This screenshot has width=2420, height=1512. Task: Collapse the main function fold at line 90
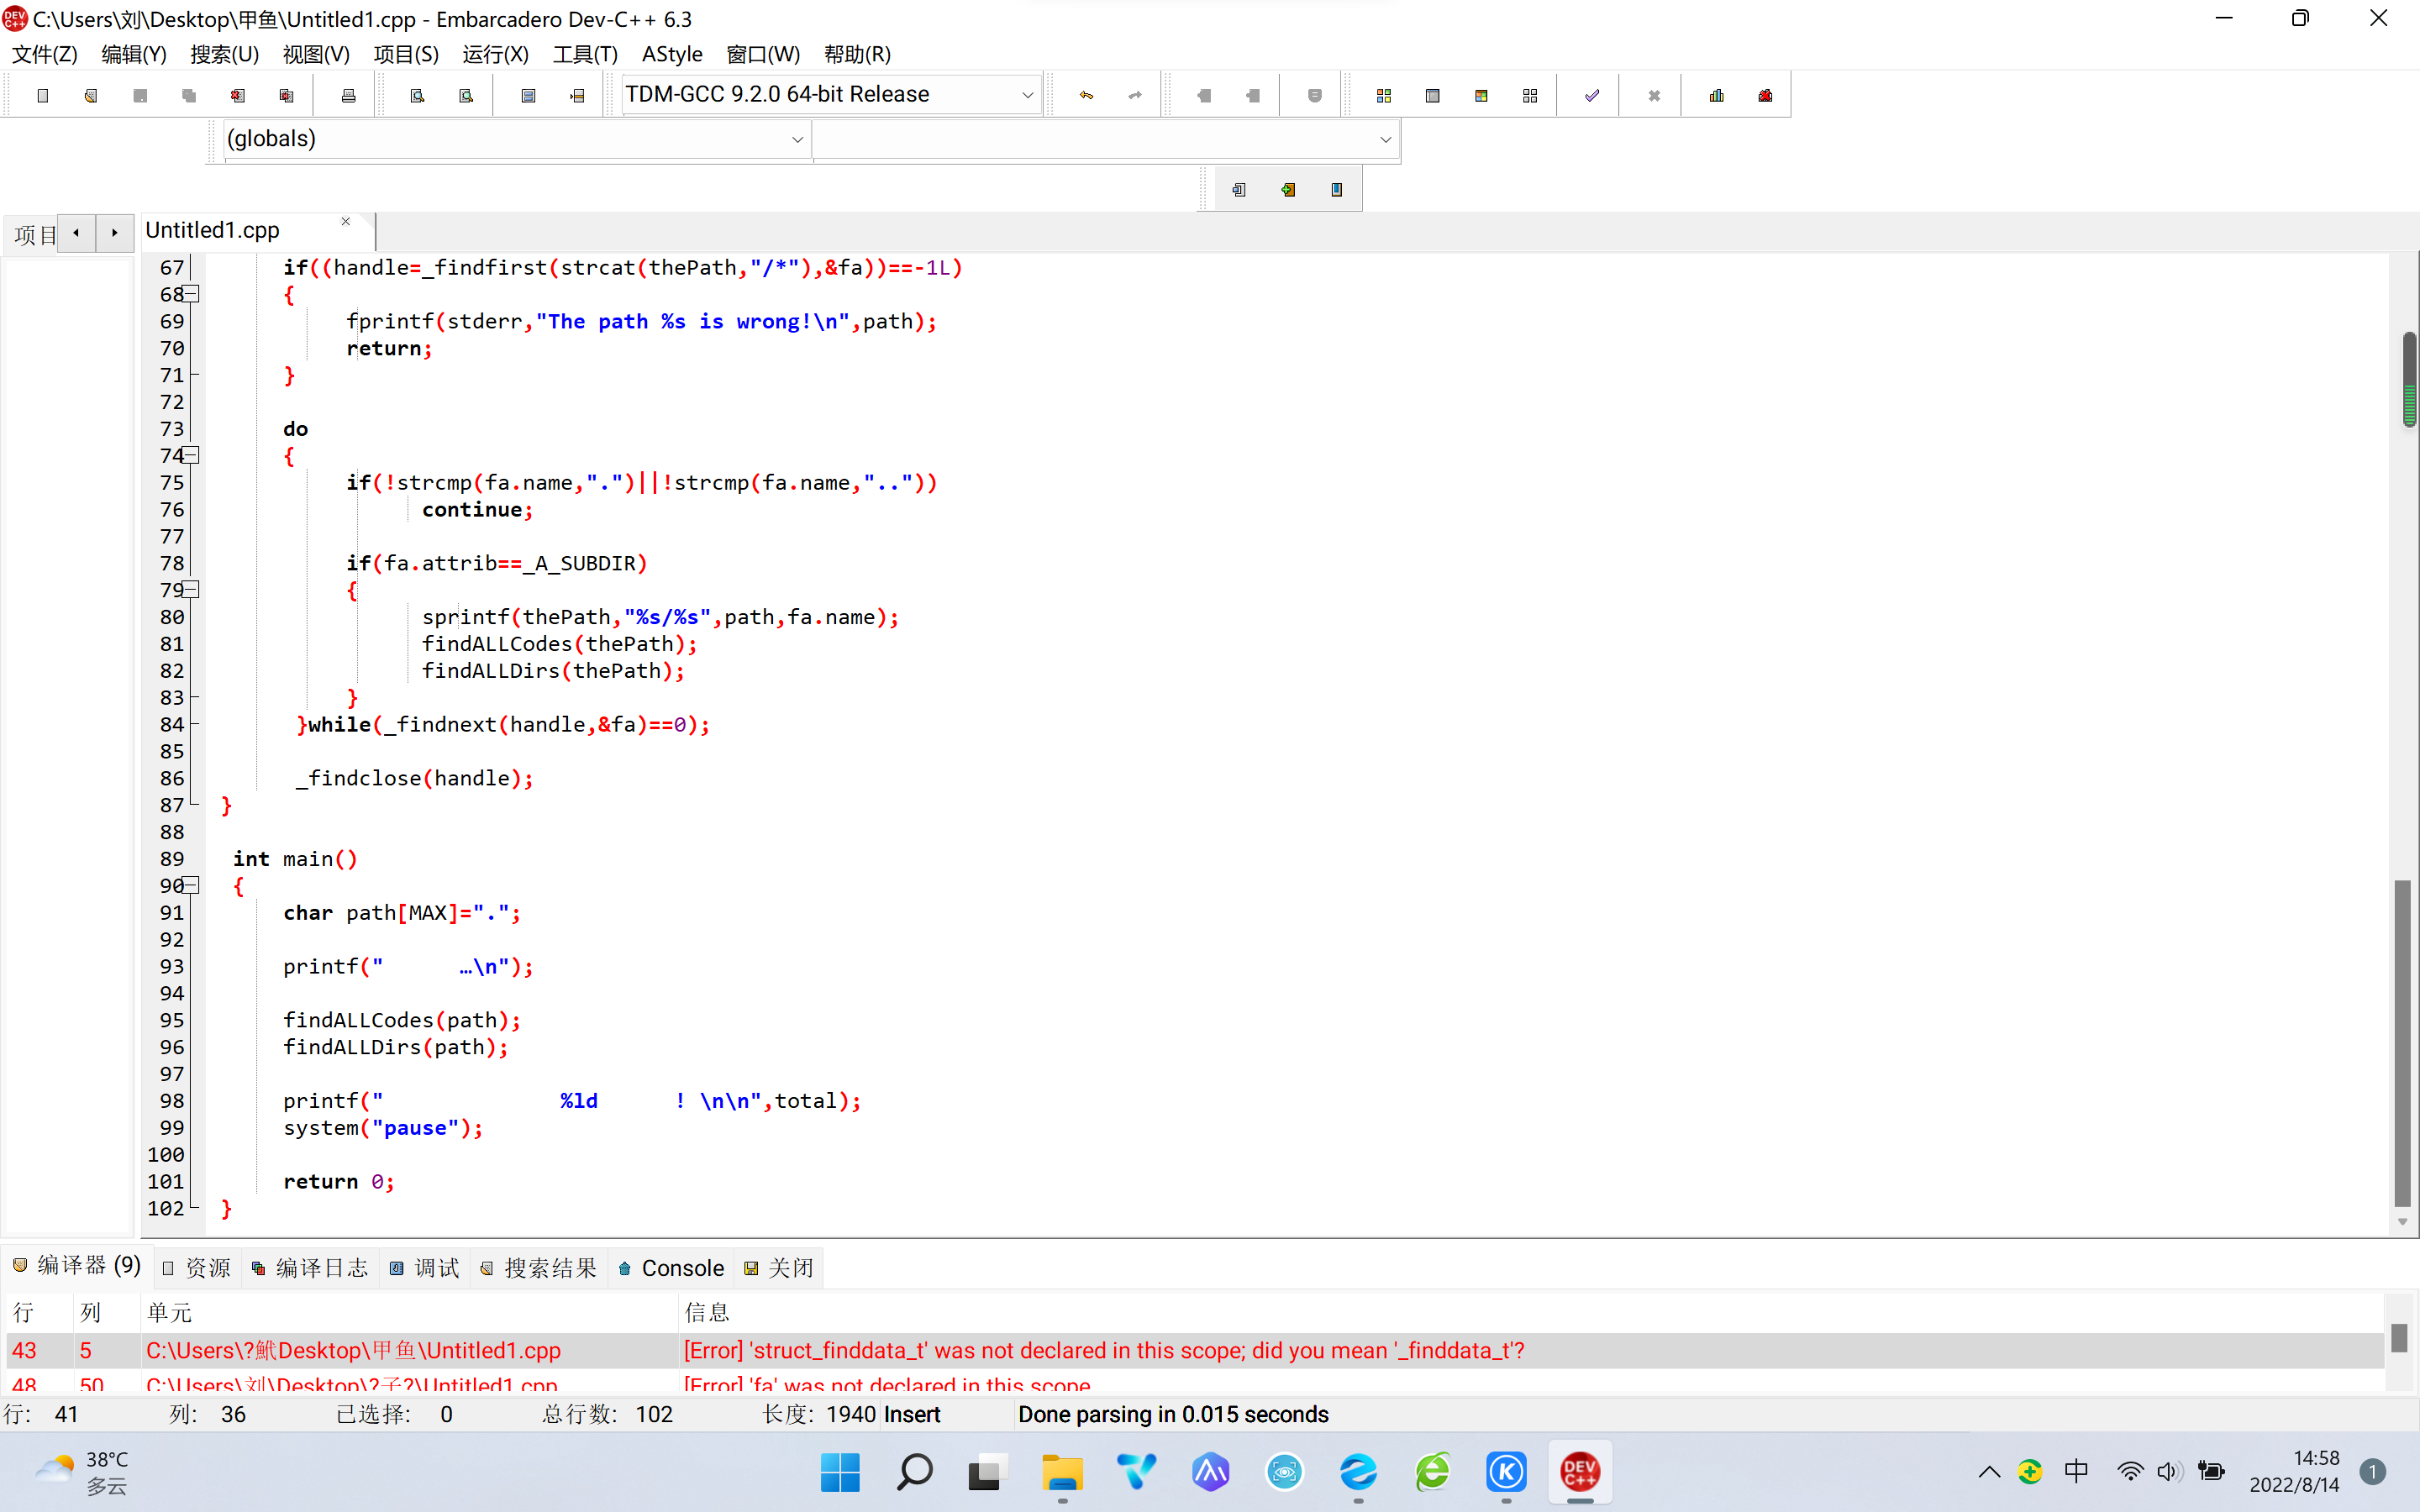[192, 885]
